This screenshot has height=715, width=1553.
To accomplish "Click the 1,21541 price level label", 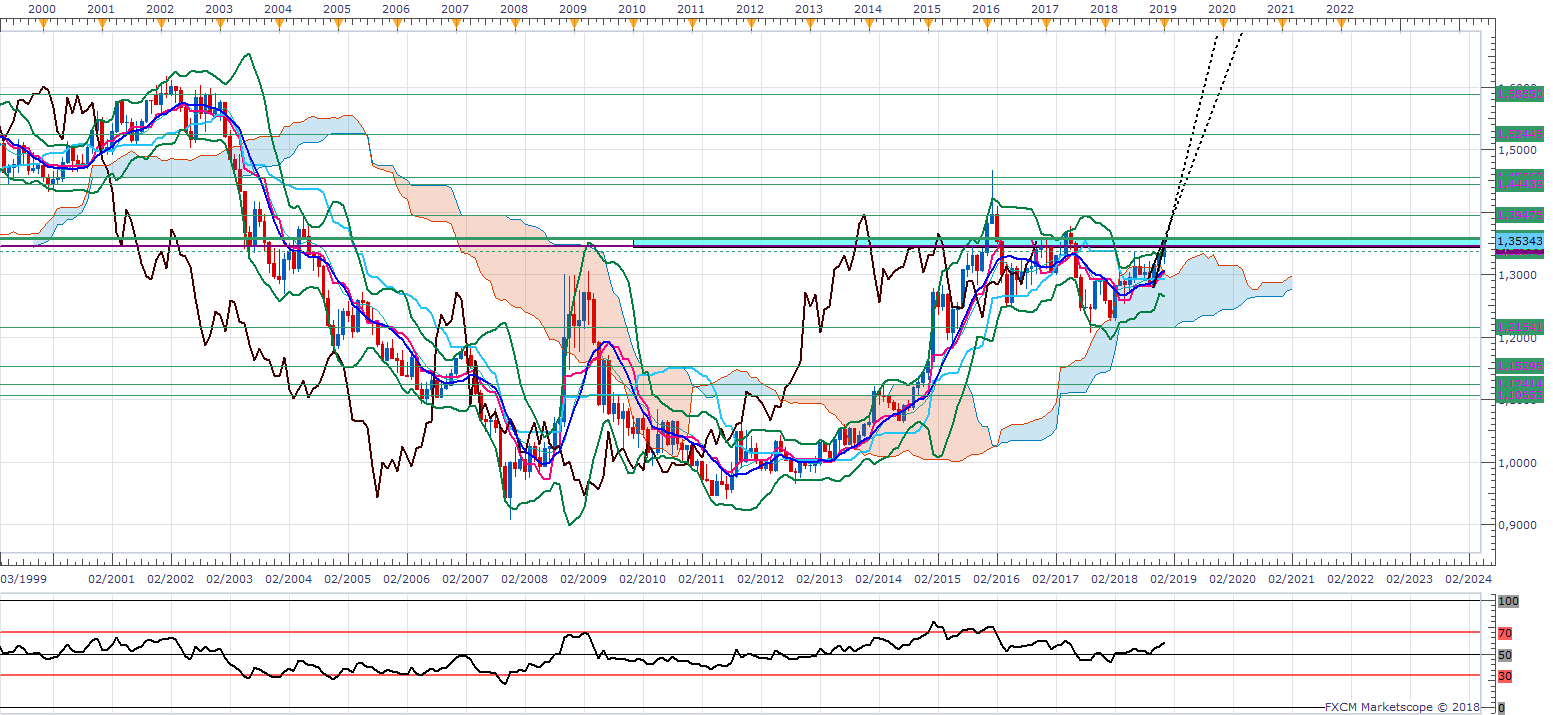I will coord(1519,327).
